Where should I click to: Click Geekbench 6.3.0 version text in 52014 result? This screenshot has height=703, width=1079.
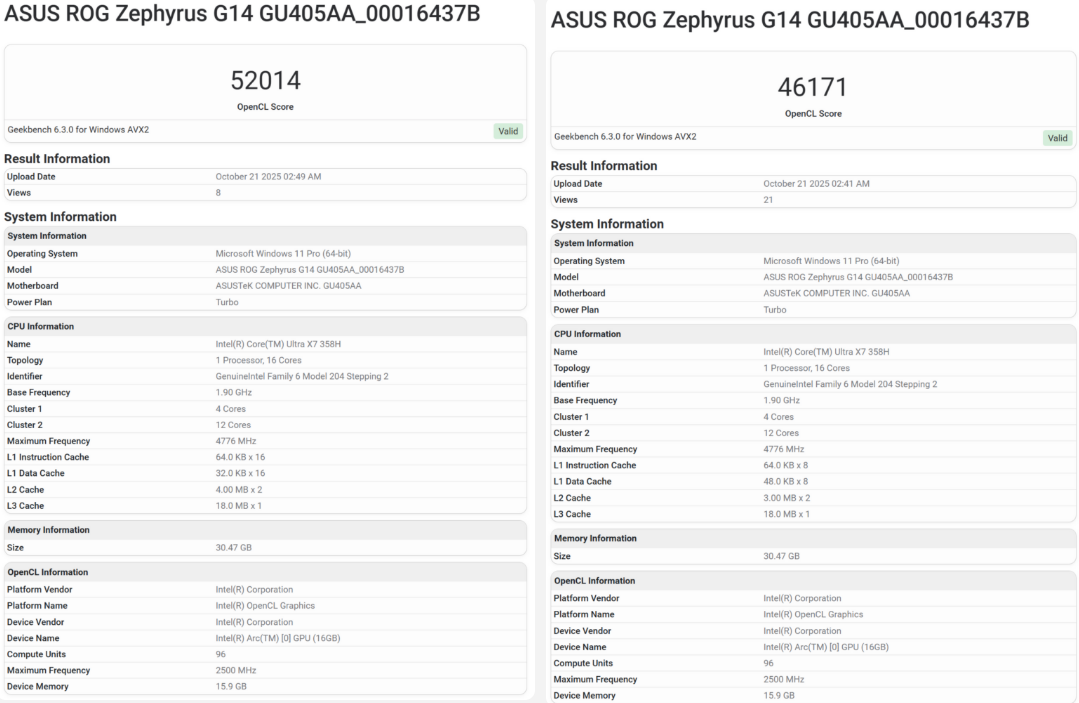coord(78,130)
